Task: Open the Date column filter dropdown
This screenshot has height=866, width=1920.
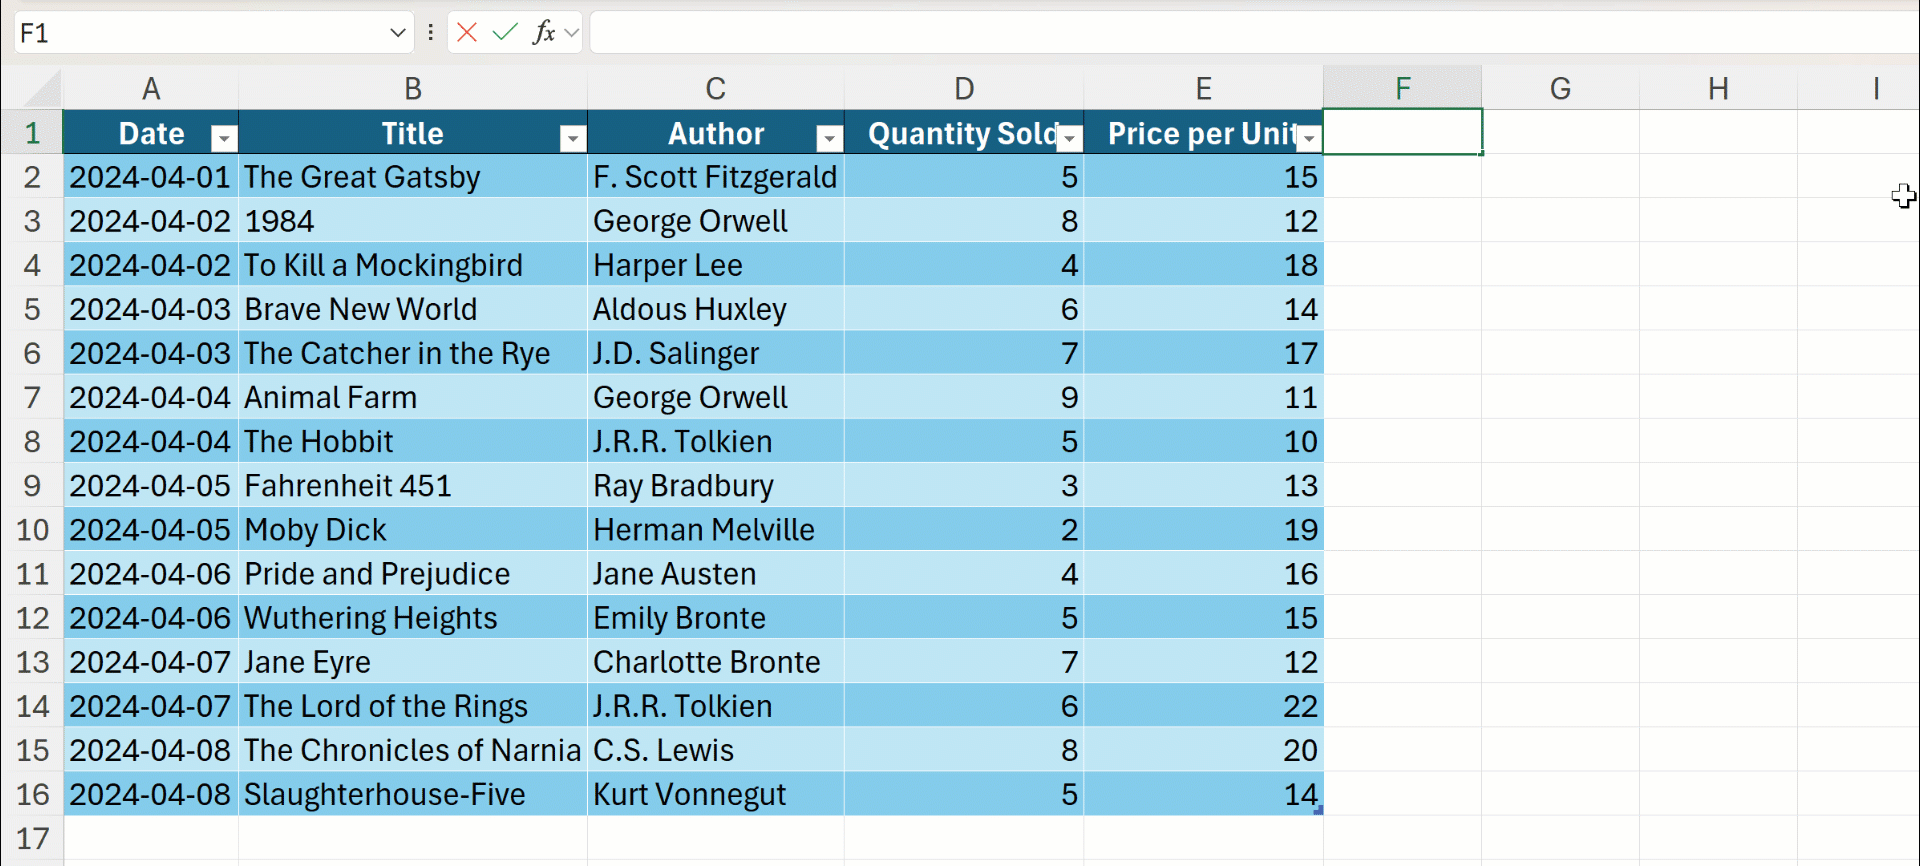Action: click(x=225, y=138)
